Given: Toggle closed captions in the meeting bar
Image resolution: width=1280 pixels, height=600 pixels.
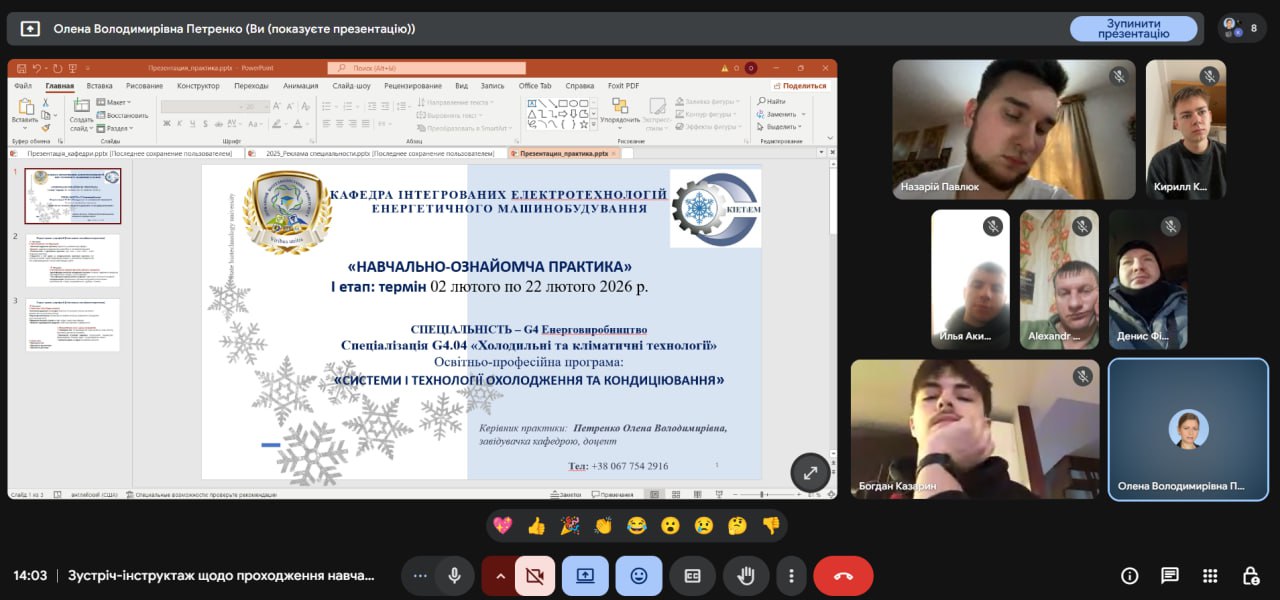Looking at the screenshot, I should tap(692, 576).
